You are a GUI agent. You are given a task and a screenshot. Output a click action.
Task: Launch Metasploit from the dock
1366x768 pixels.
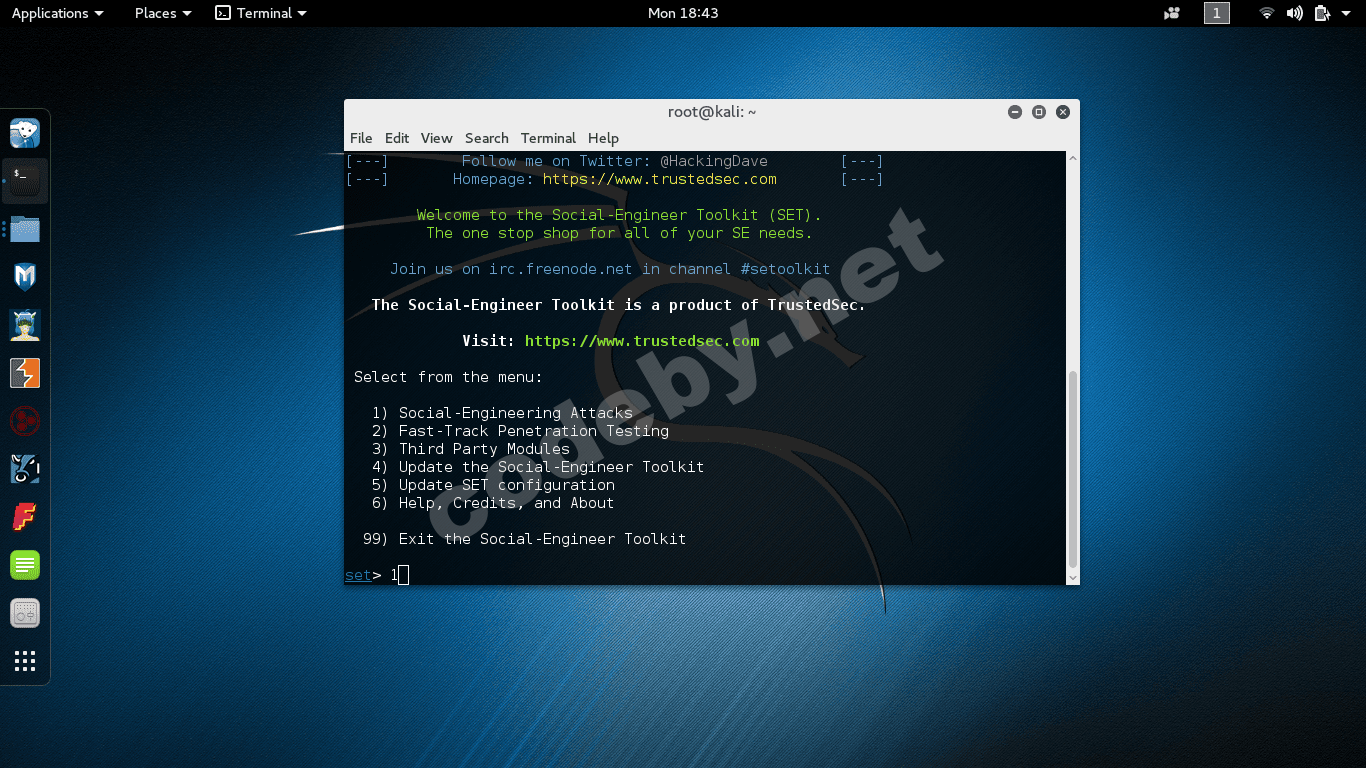(25, 277)
